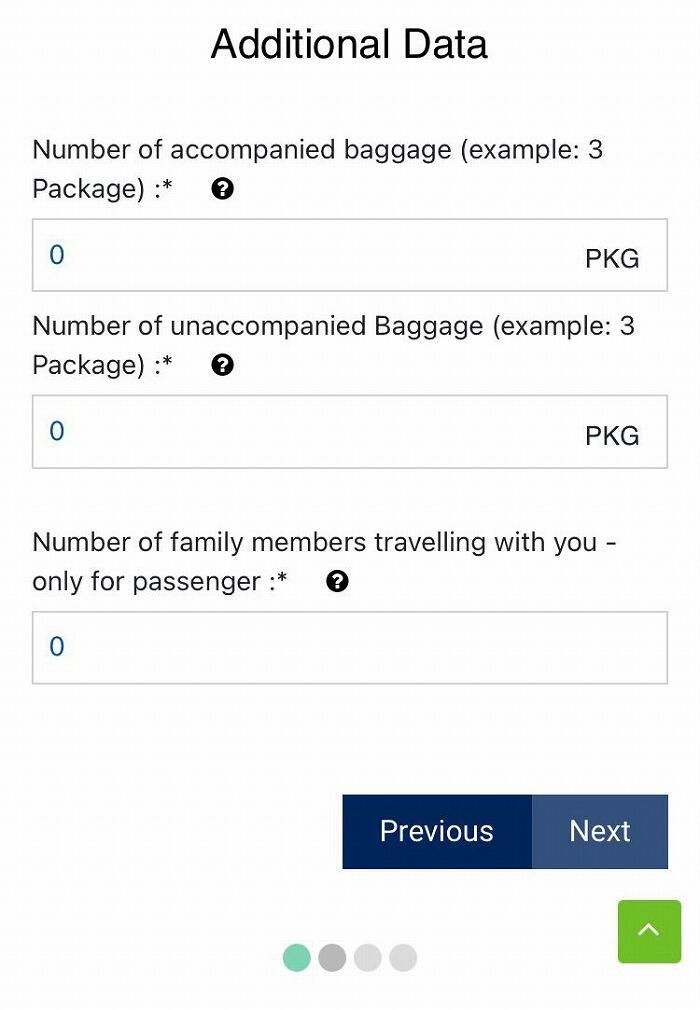Image resolution: width=700 pixels, height=1010 pixels.
Task: Click PKG unit in accompanied baggage field
Action: pyautogui.click(x=612, y=259)
